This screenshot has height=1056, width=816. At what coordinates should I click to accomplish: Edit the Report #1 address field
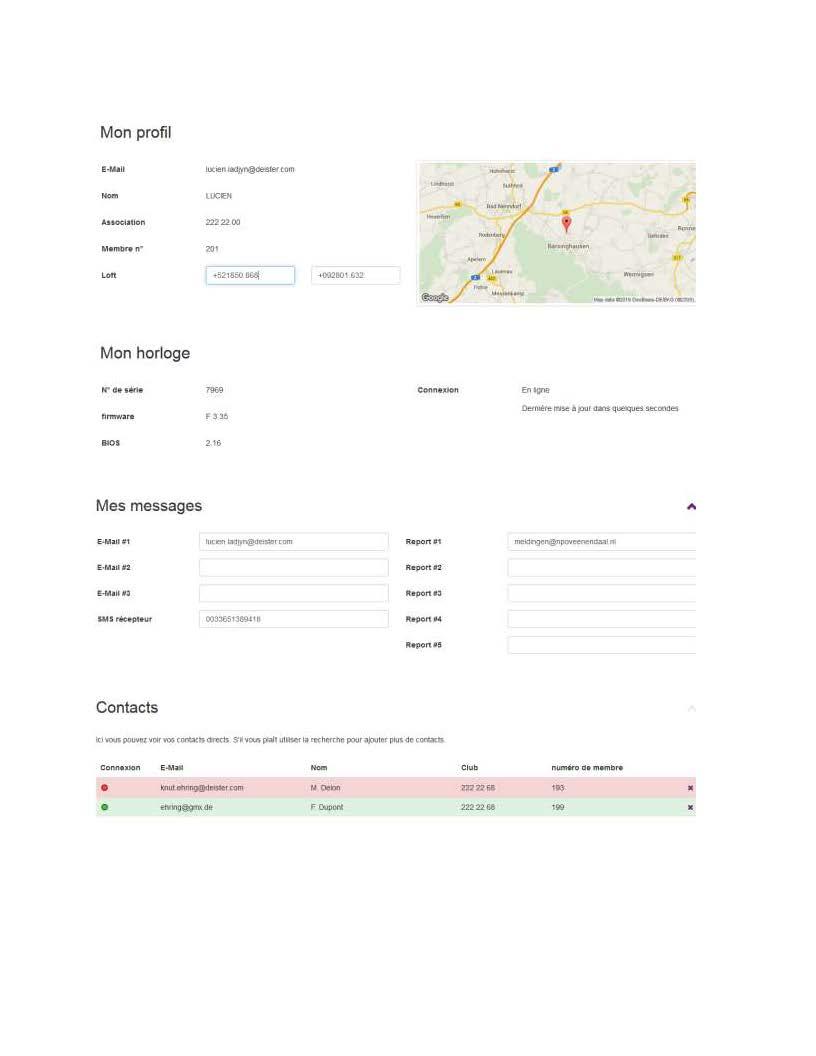tap(602, 541)
